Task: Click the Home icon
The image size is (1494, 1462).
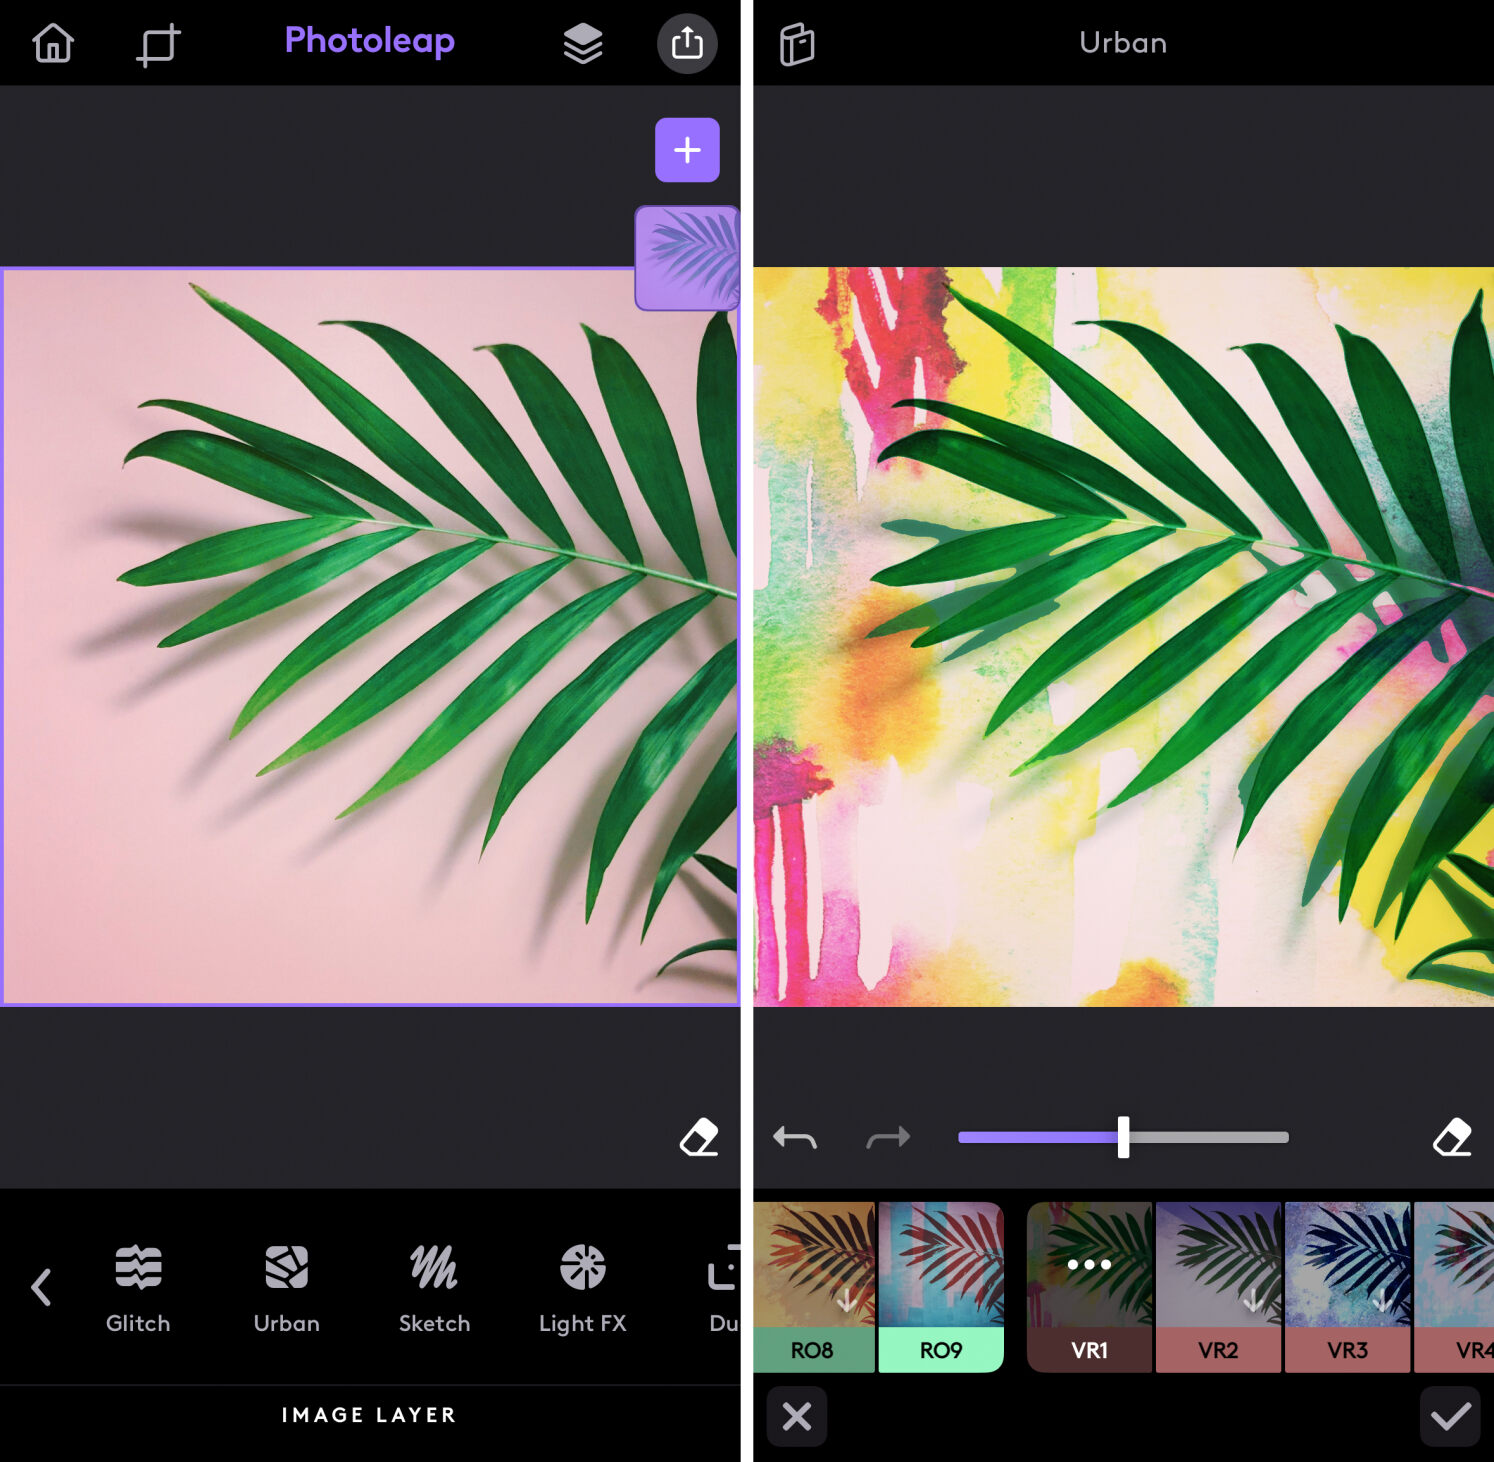Action: point(52,43)
